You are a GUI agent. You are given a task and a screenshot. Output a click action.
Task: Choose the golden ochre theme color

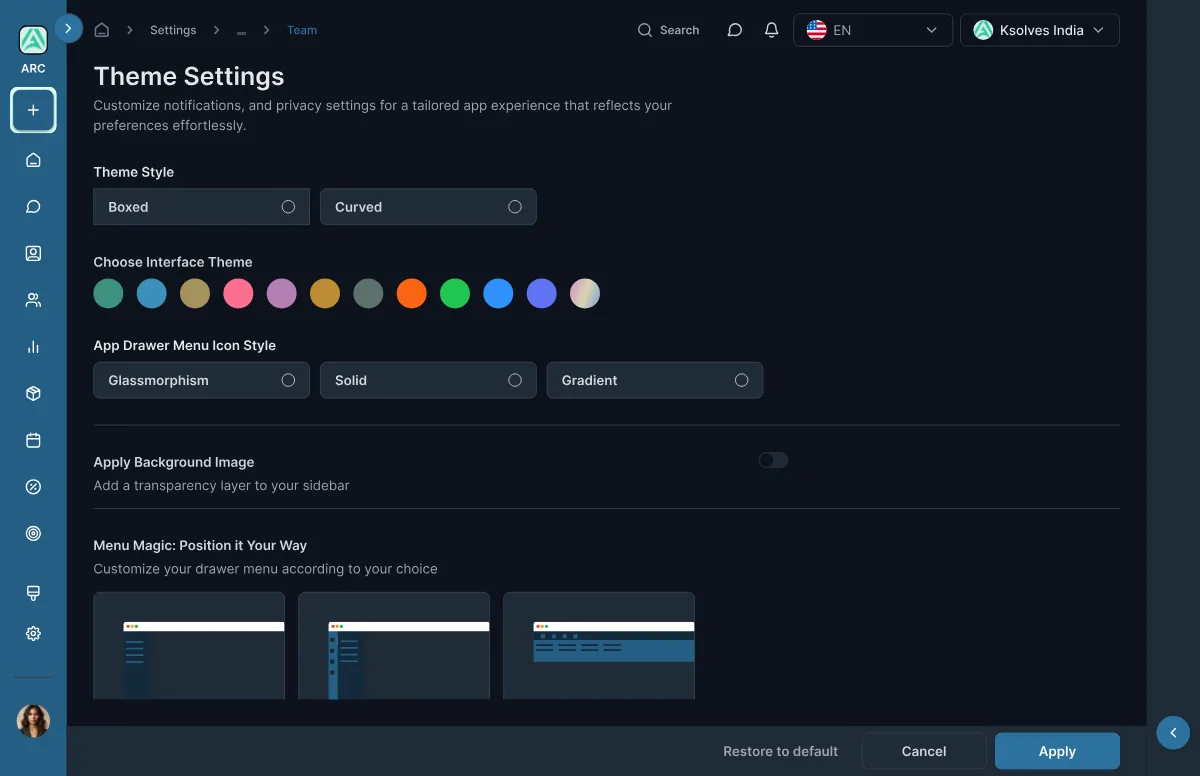pos(325,293)
